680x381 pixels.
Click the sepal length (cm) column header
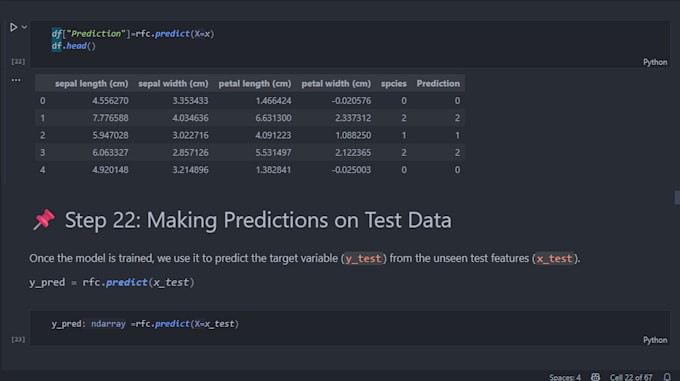(92, 84)
